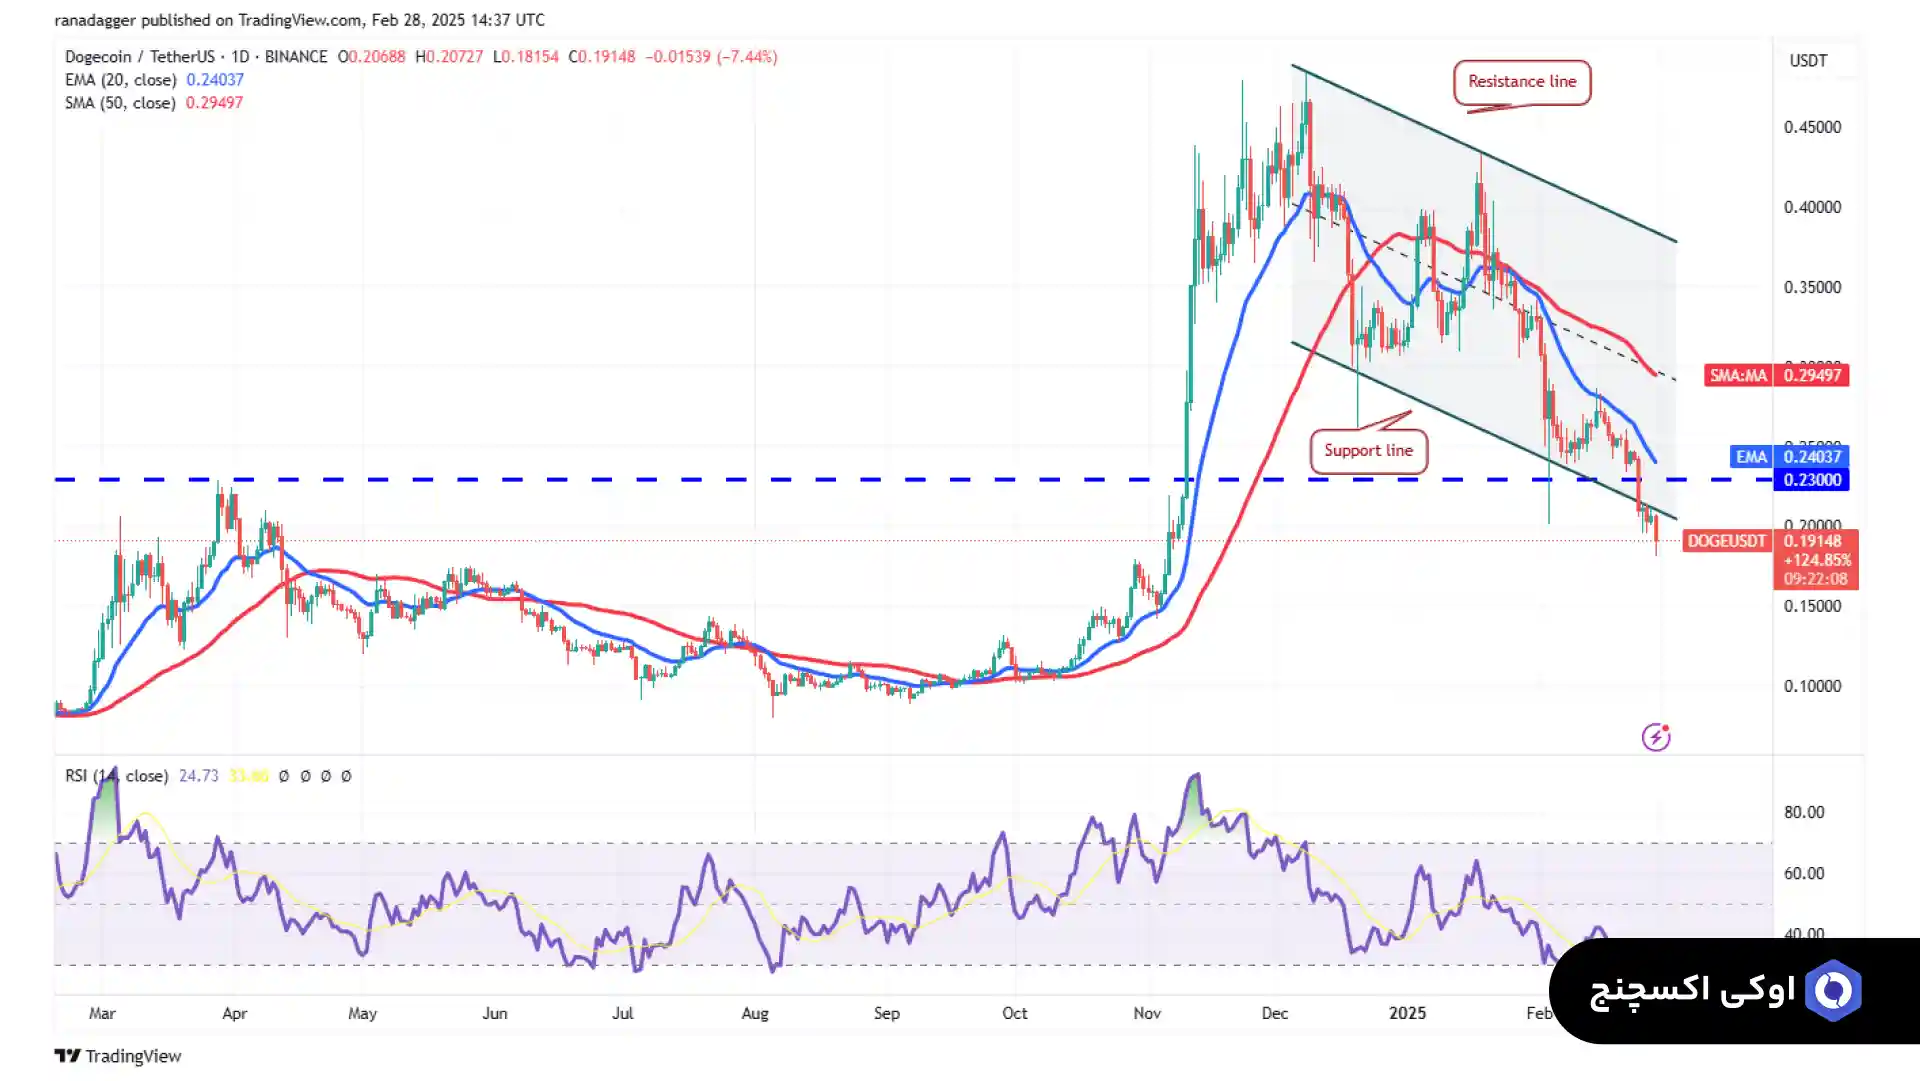
Task: Click the Apr label on time axis
Action: tap(234, 1013)
